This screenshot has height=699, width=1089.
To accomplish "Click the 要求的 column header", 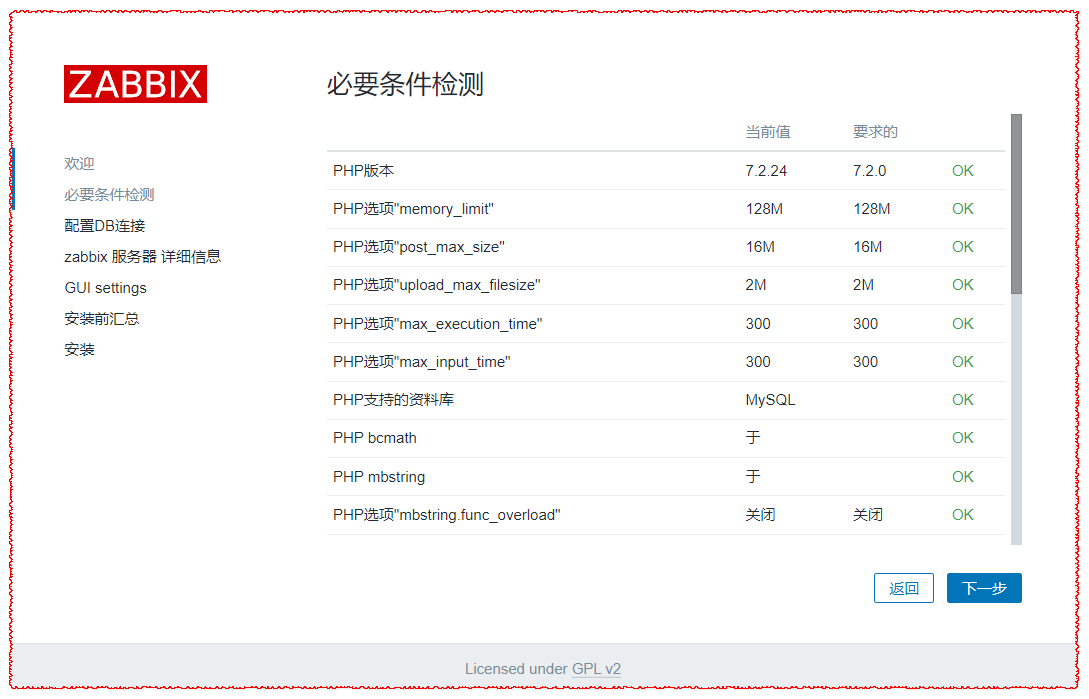I will point(875,132).
